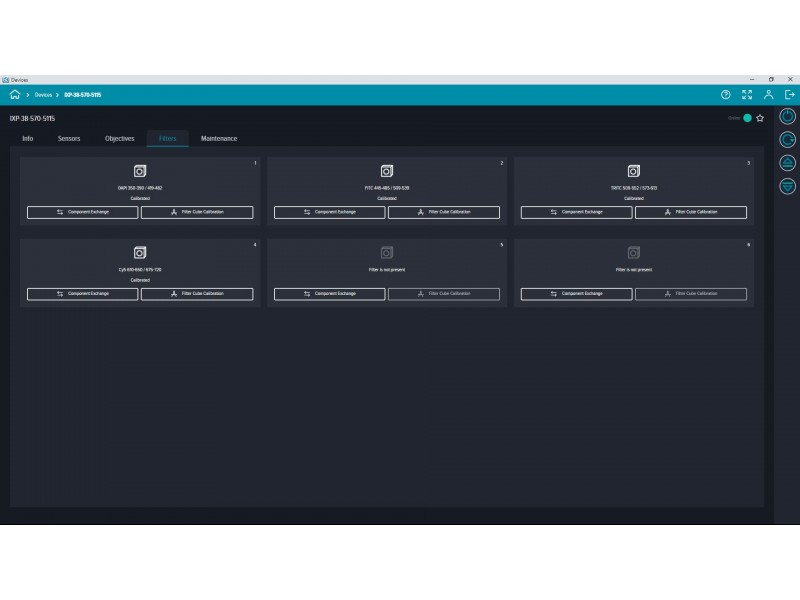
Task: Open the Maintenance tab
Action: [x=219, y=138]
